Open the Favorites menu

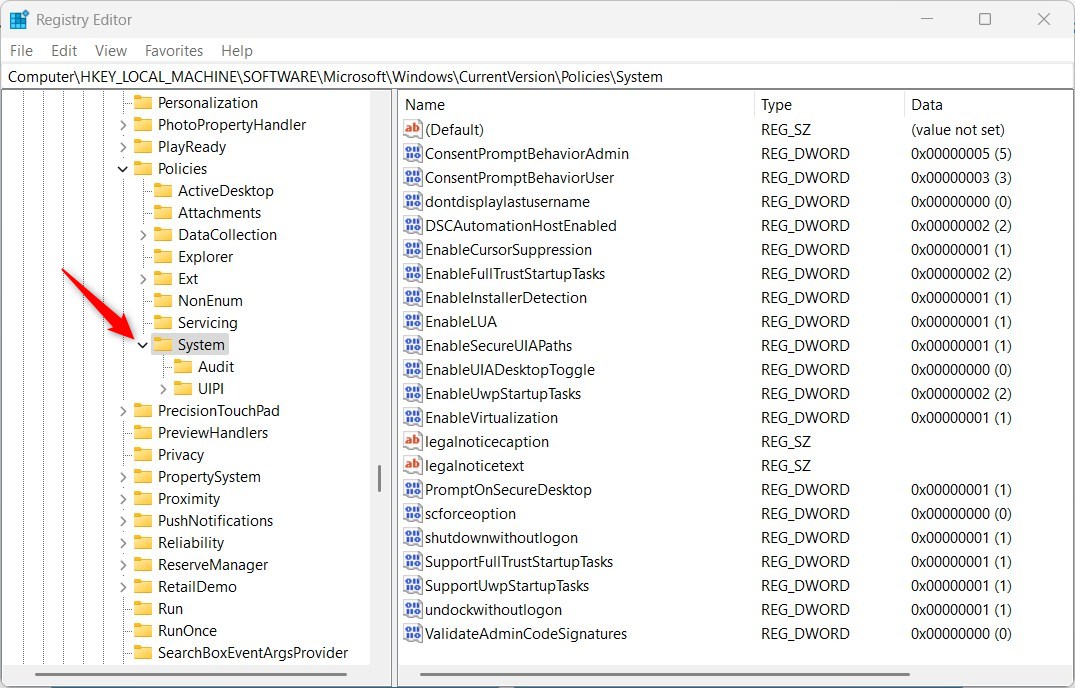point(173,51)
